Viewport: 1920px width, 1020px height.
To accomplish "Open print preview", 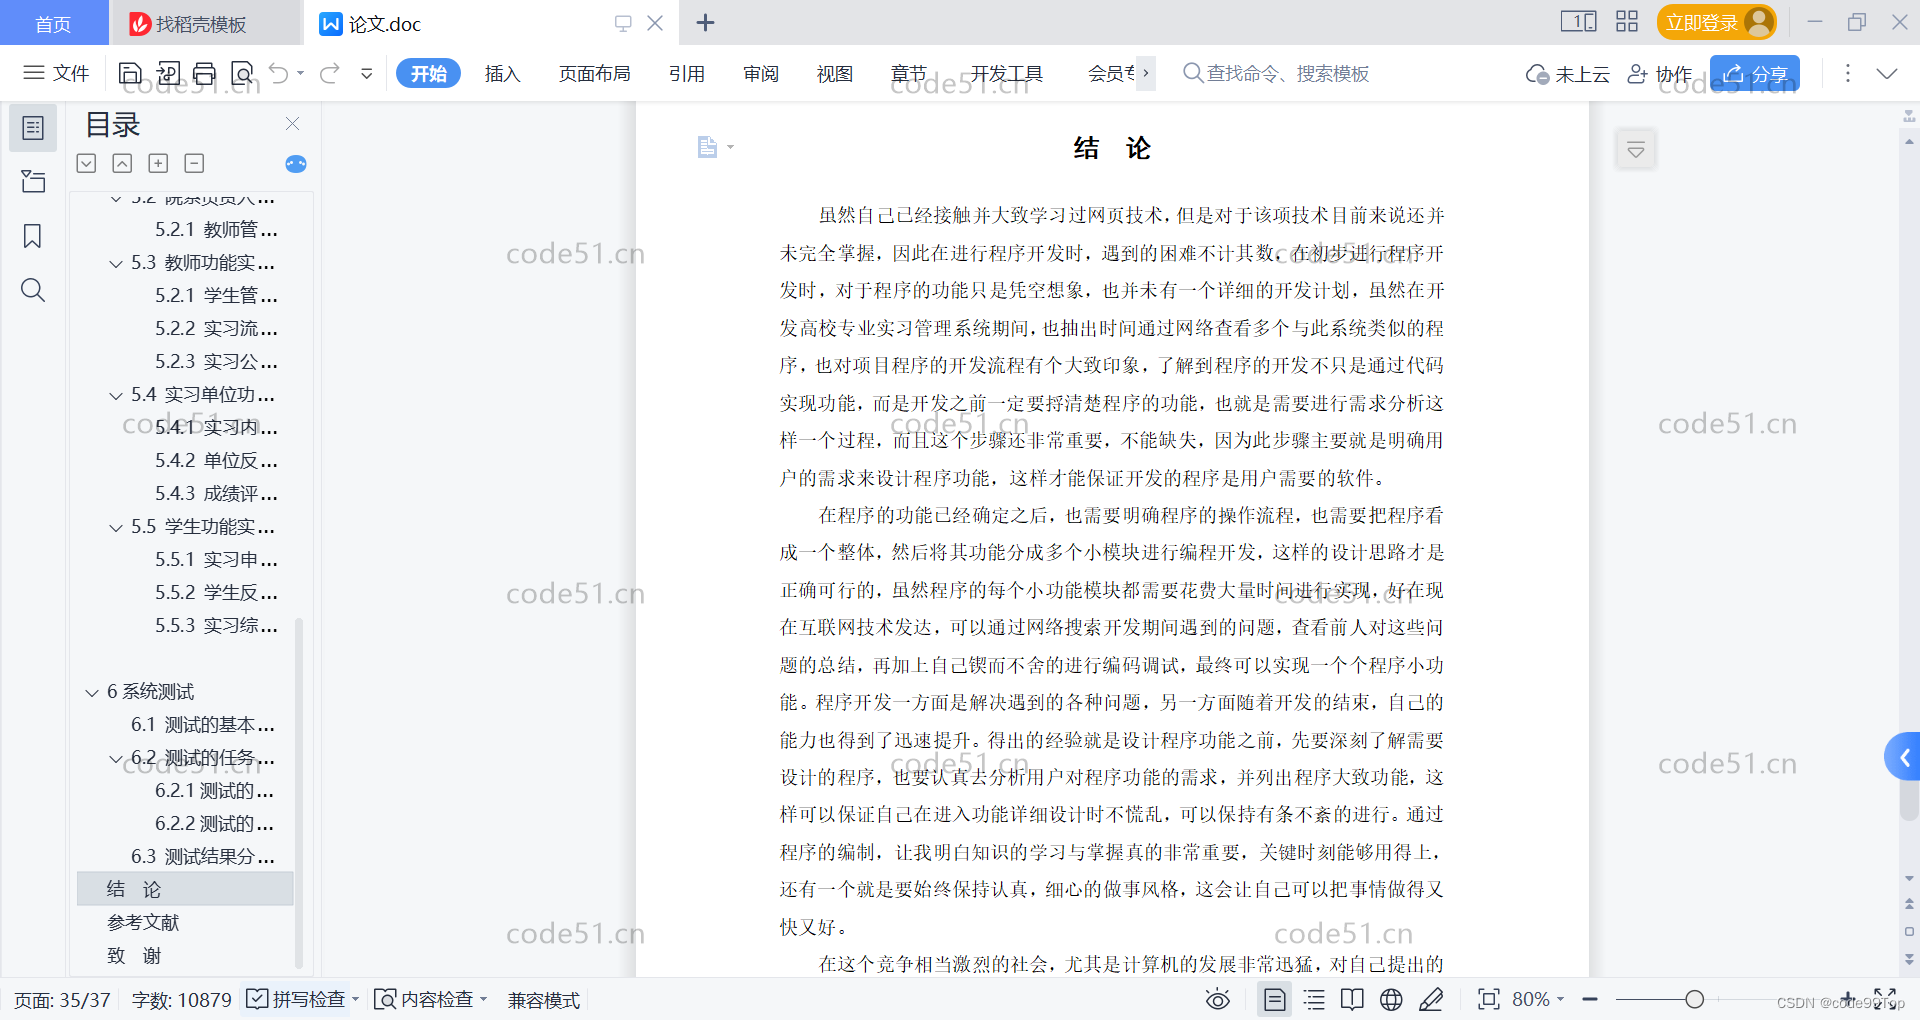I will 241,73.
